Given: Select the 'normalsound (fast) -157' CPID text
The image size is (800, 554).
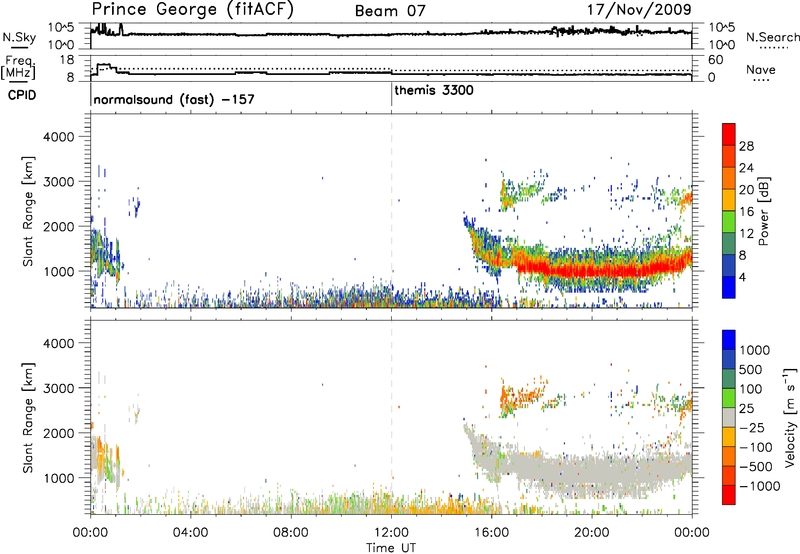Looking at the screenshot, I should [174, 99].
